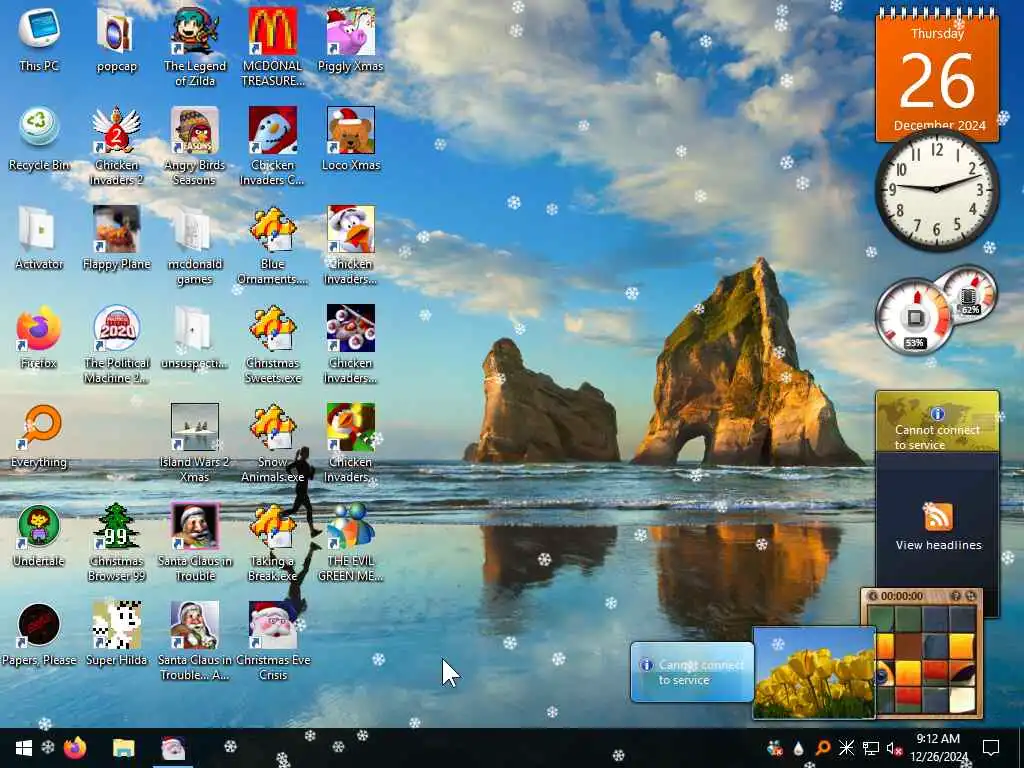The width and height of the screenshot is (1024, 768).
Task: Click the muted volume tray icon
Action: tap(894, 748)
